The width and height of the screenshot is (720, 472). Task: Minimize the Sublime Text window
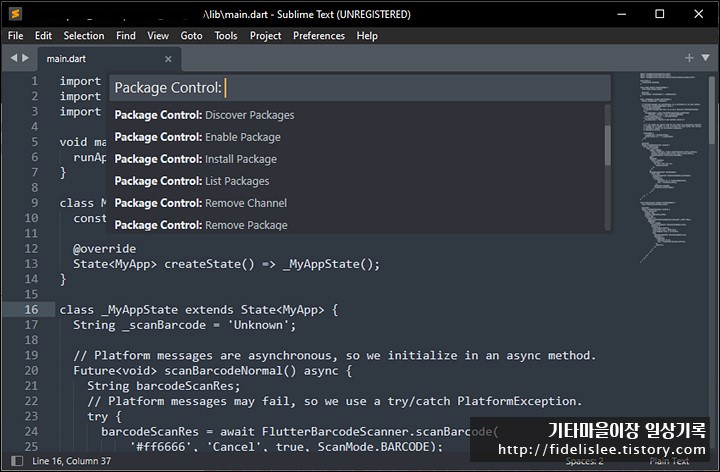(x=622, y=14)
